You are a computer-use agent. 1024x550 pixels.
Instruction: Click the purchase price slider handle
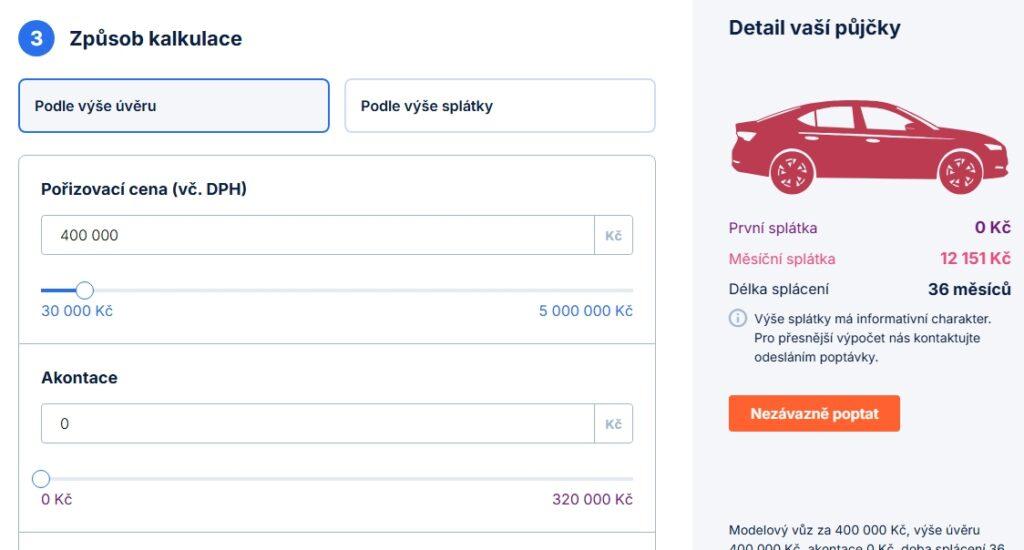click(x=85, y=290)
